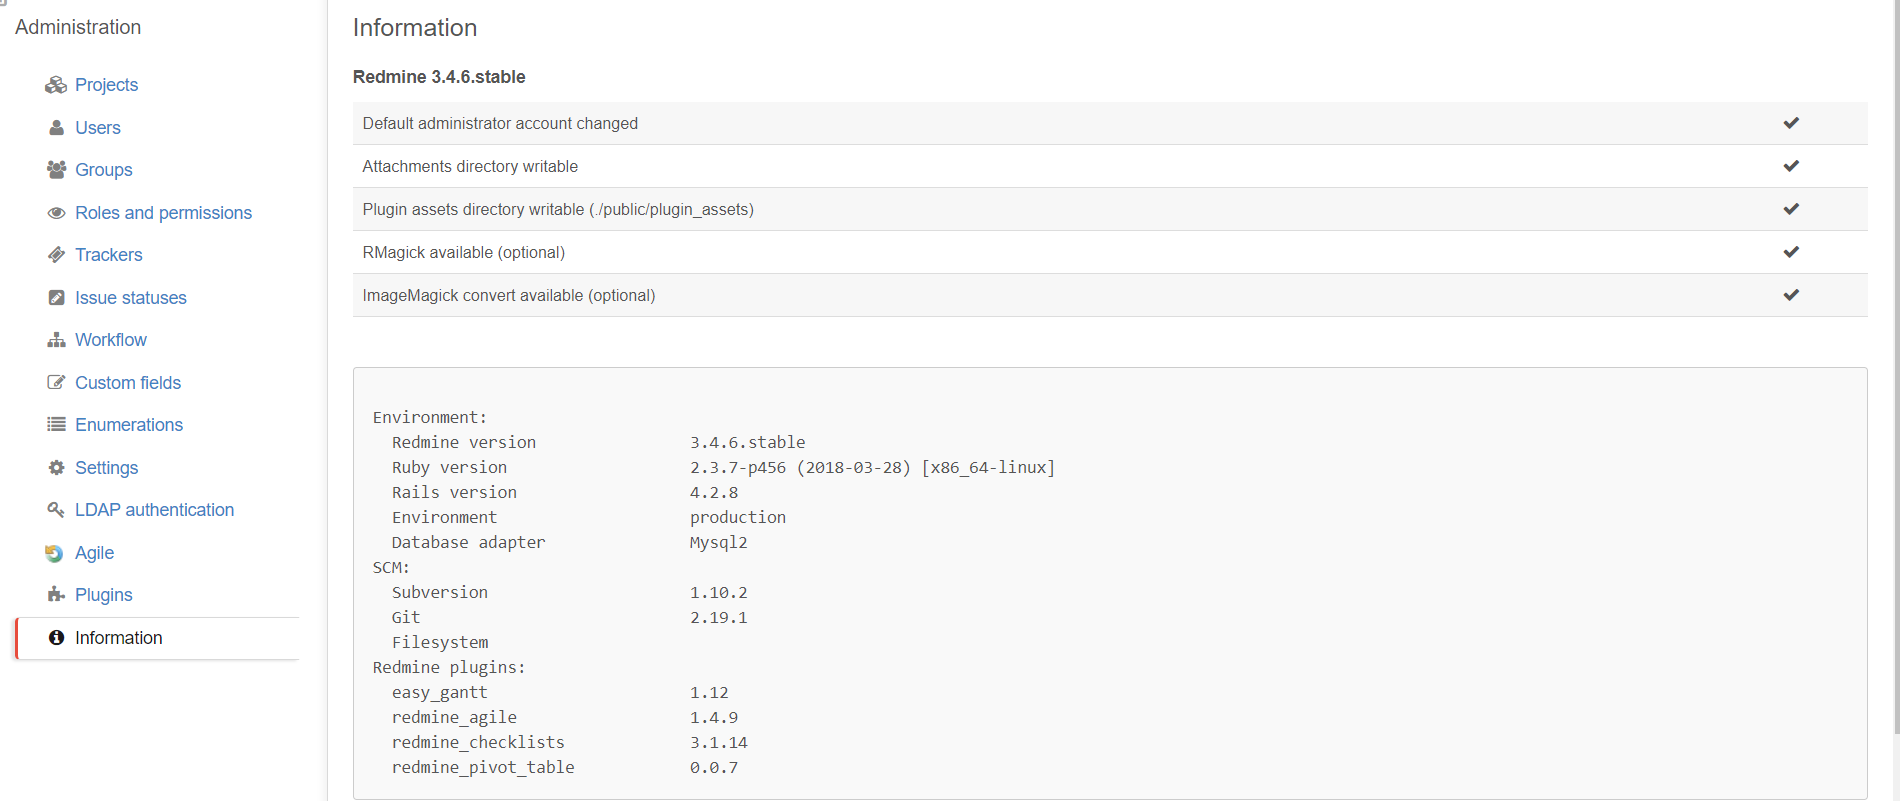
Task: Navigate to Trackers
Action: [109, 255]
